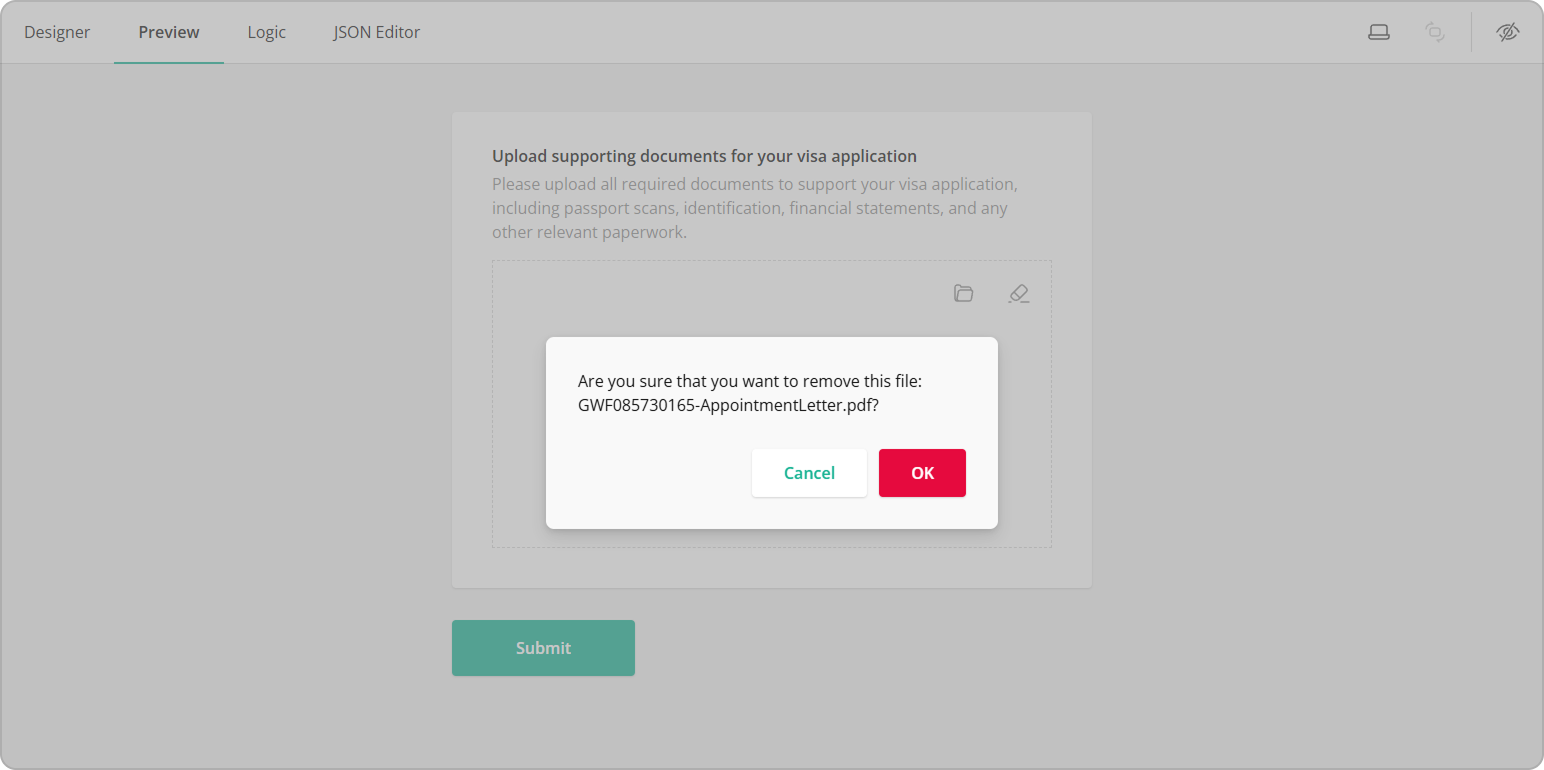Switch preview device using the laptop icon
The image size is (1544, 770).
[x=1379, y=31]
